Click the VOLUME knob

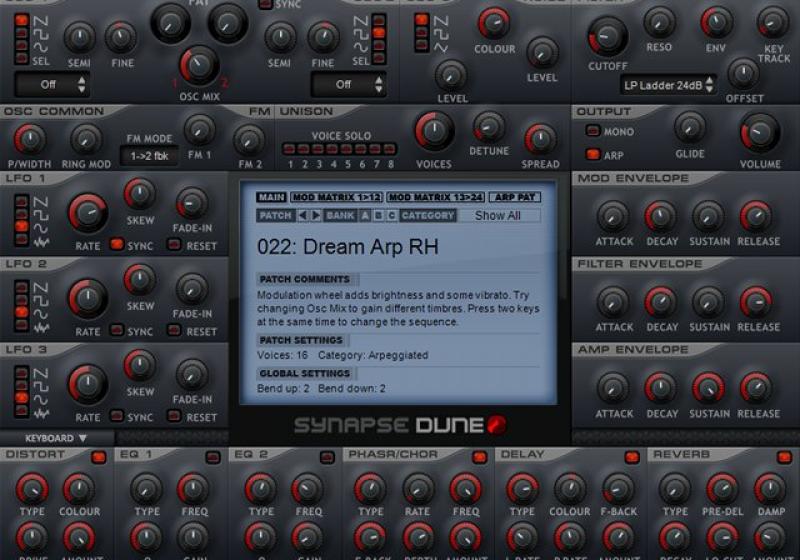(x=760, y=133)
